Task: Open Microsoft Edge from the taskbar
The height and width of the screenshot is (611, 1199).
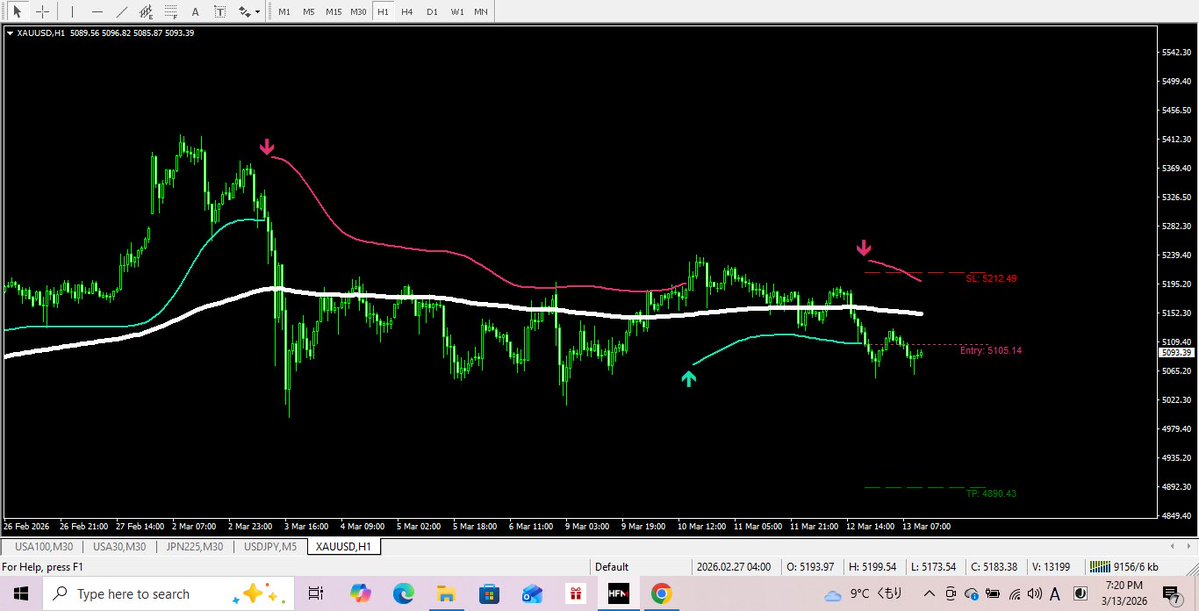Action: pyautogui.click(x=403, y=594)
